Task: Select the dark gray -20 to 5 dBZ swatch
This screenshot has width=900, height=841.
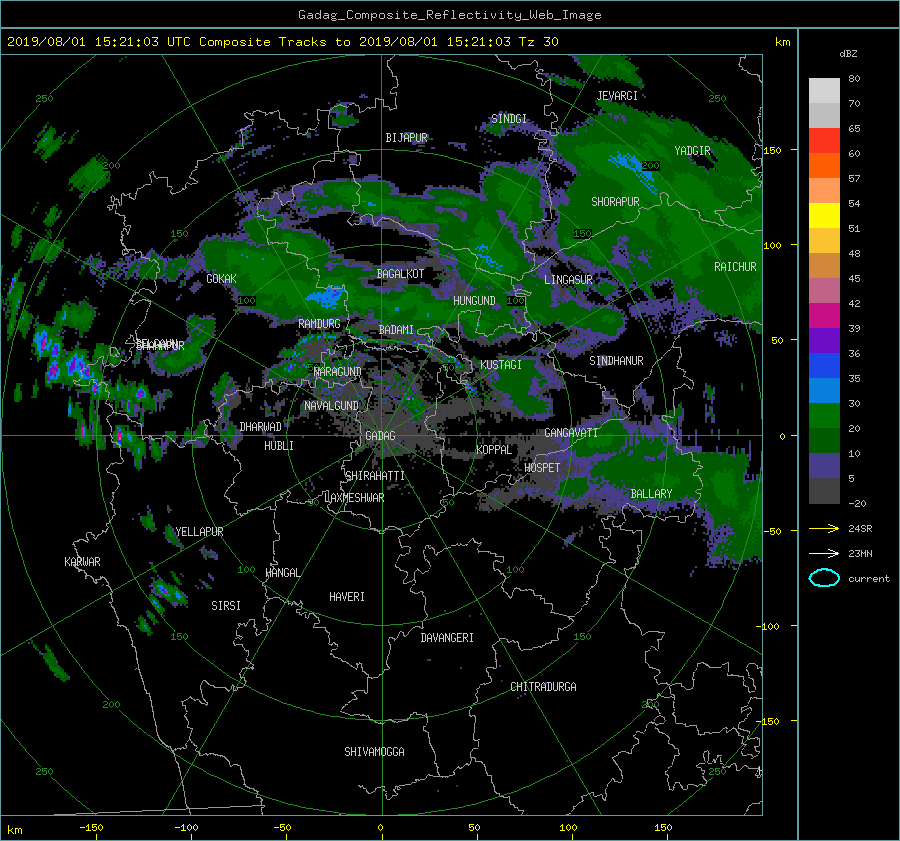Action: (x=824, y=491)
